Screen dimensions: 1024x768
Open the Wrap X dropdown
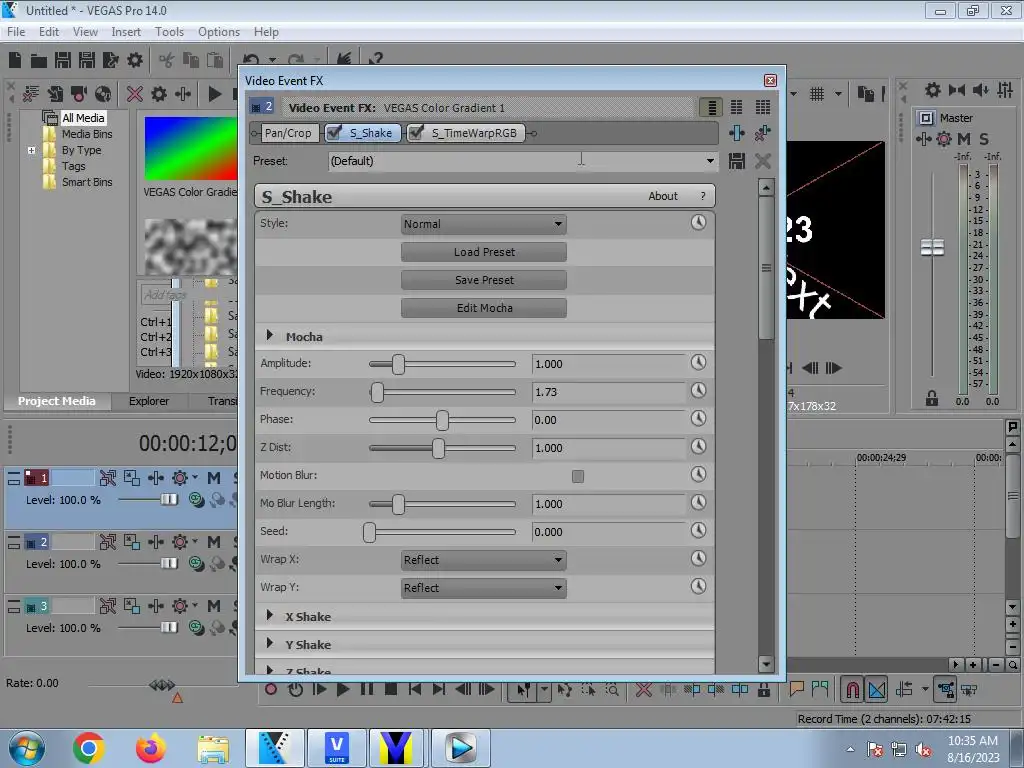tap(484, 560)
